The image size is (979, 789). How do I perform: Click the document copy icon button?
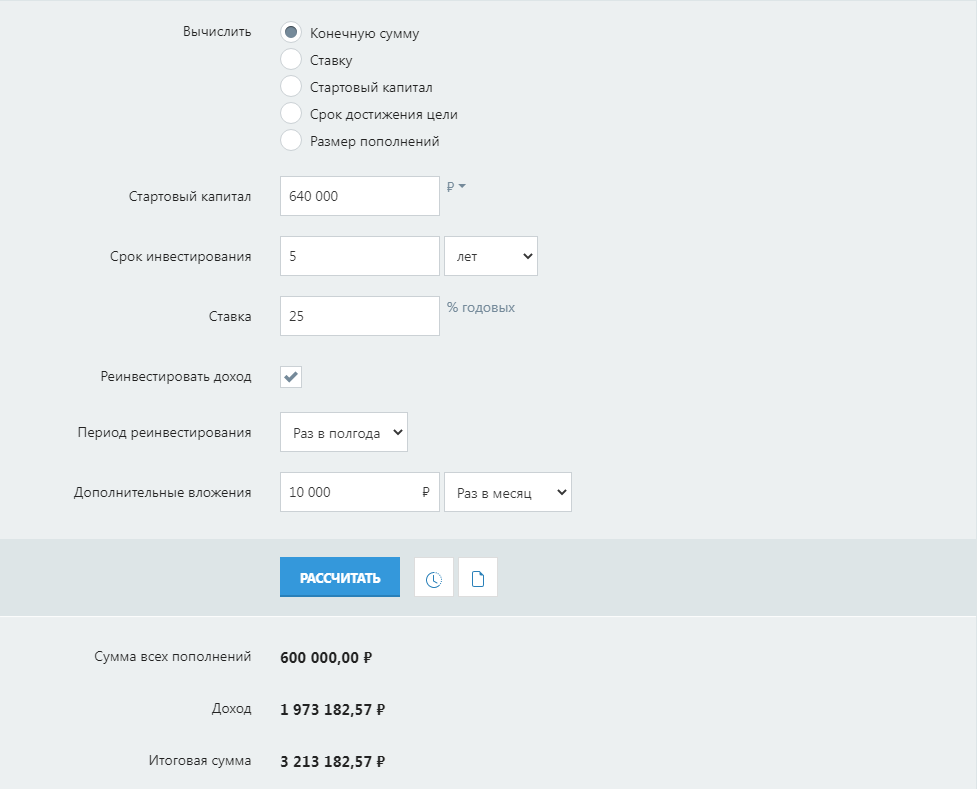point(478,577)
